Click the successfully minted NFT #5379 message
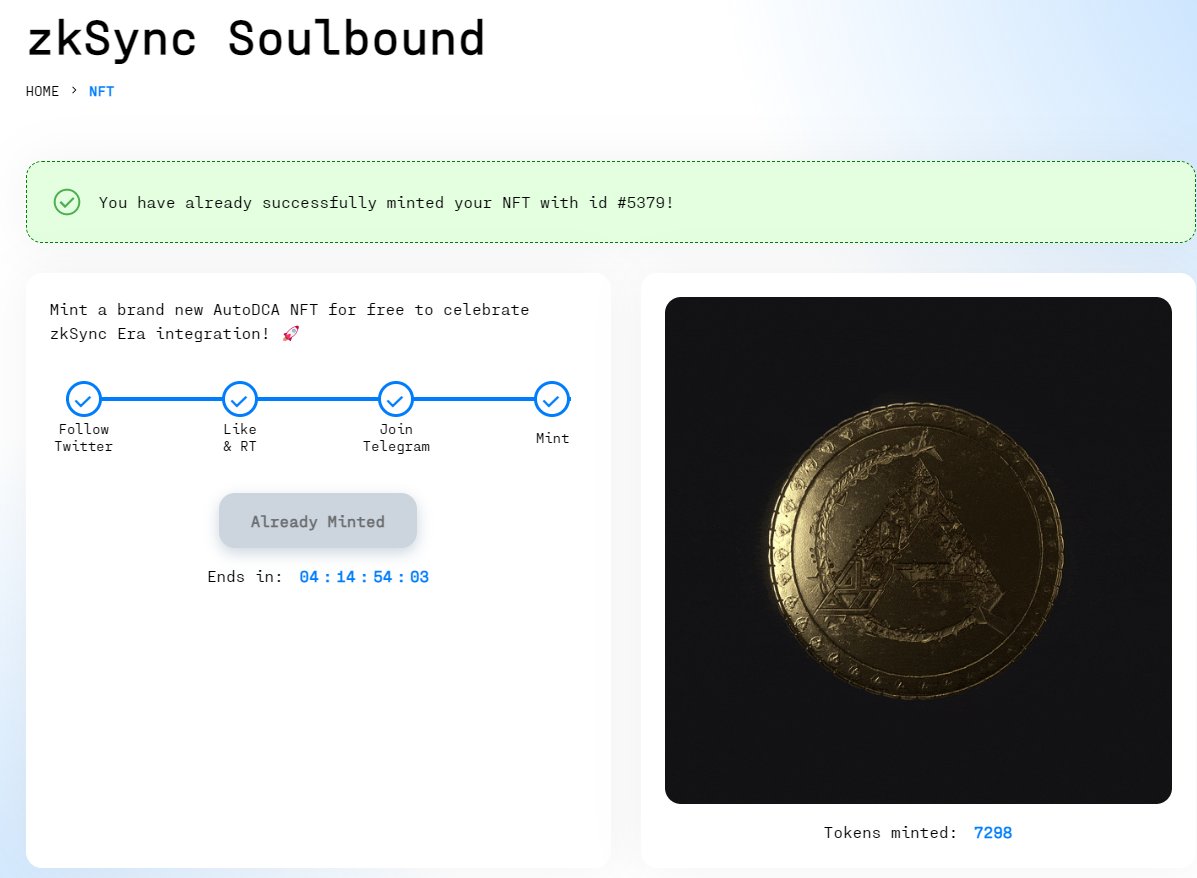 pyautogui.click(x=386, y=203)
